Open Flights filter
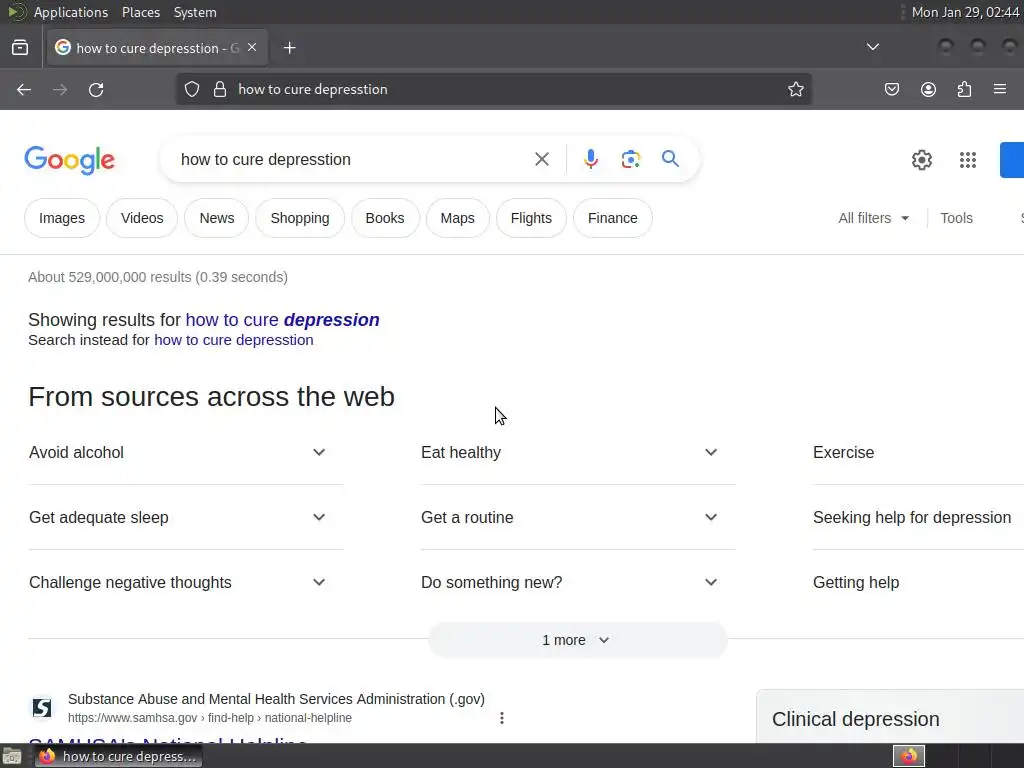 [x=531, y=218]
